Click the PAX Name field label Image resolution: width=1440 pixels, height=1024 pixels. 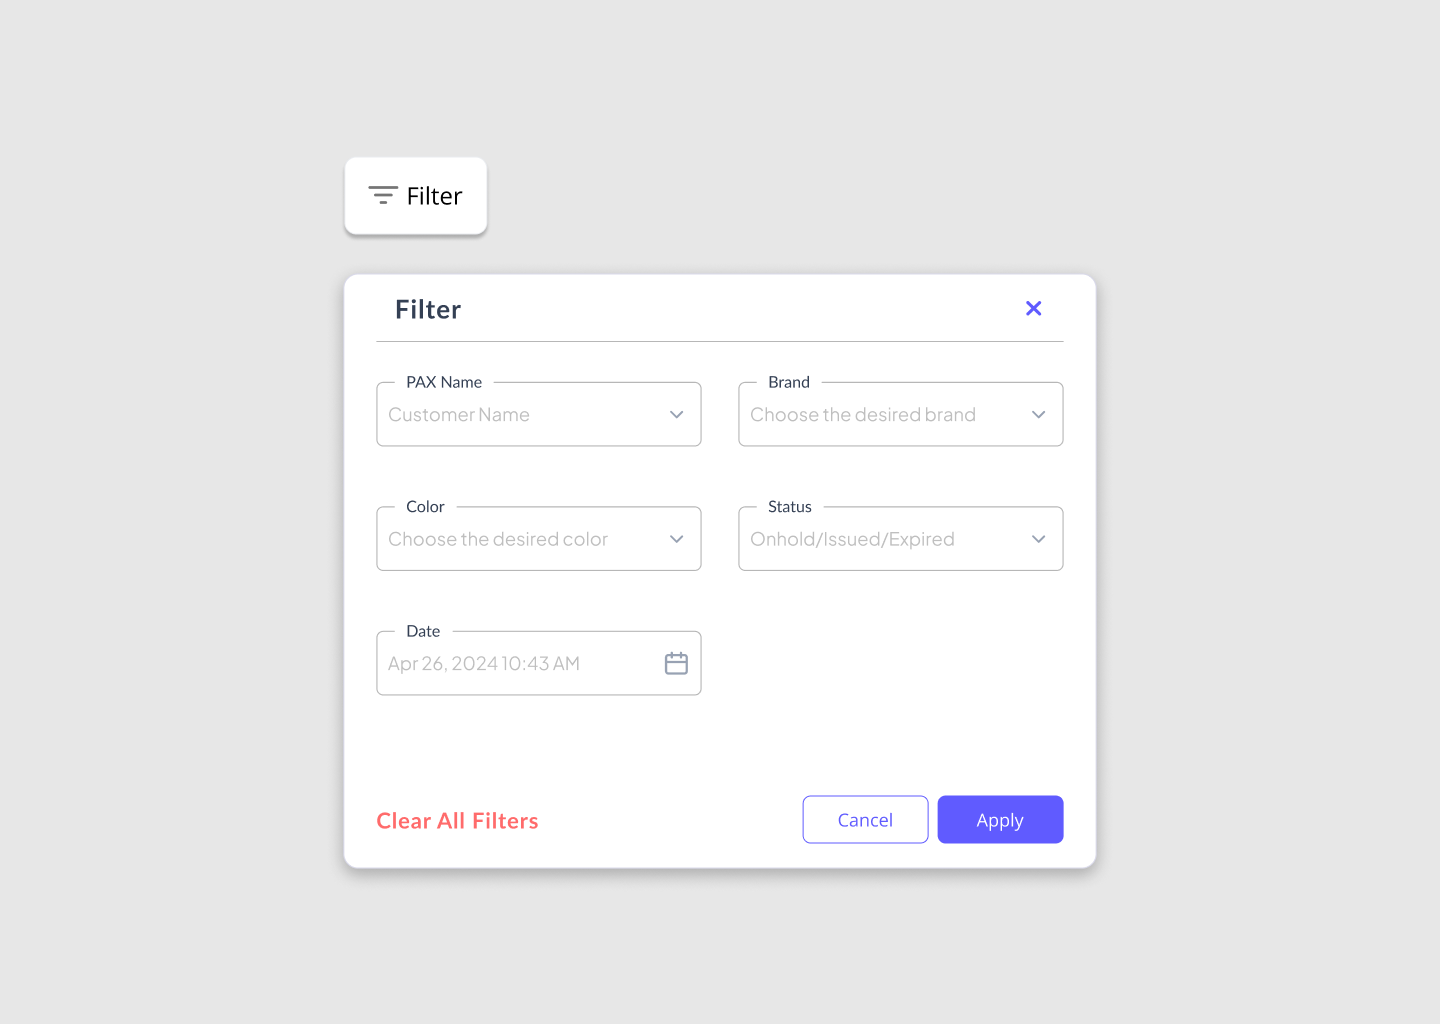click(x=444, y=382)
